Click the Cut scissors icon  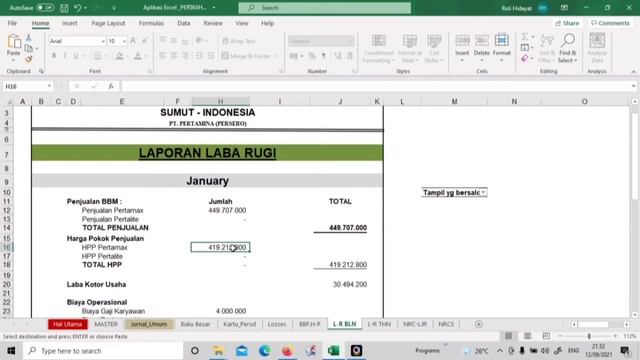click(29, 37)
